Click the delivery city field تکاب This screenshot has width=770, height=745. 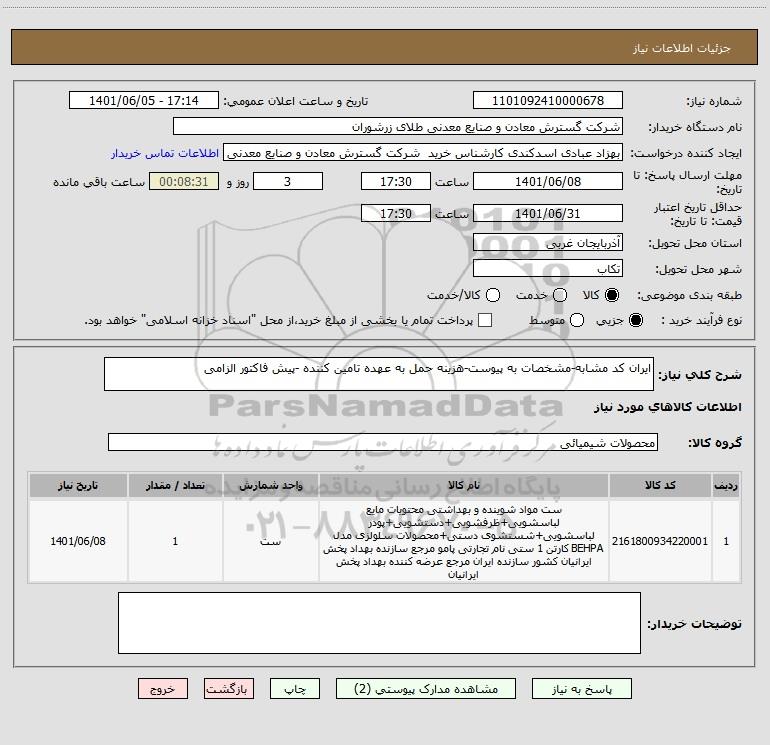548,269
